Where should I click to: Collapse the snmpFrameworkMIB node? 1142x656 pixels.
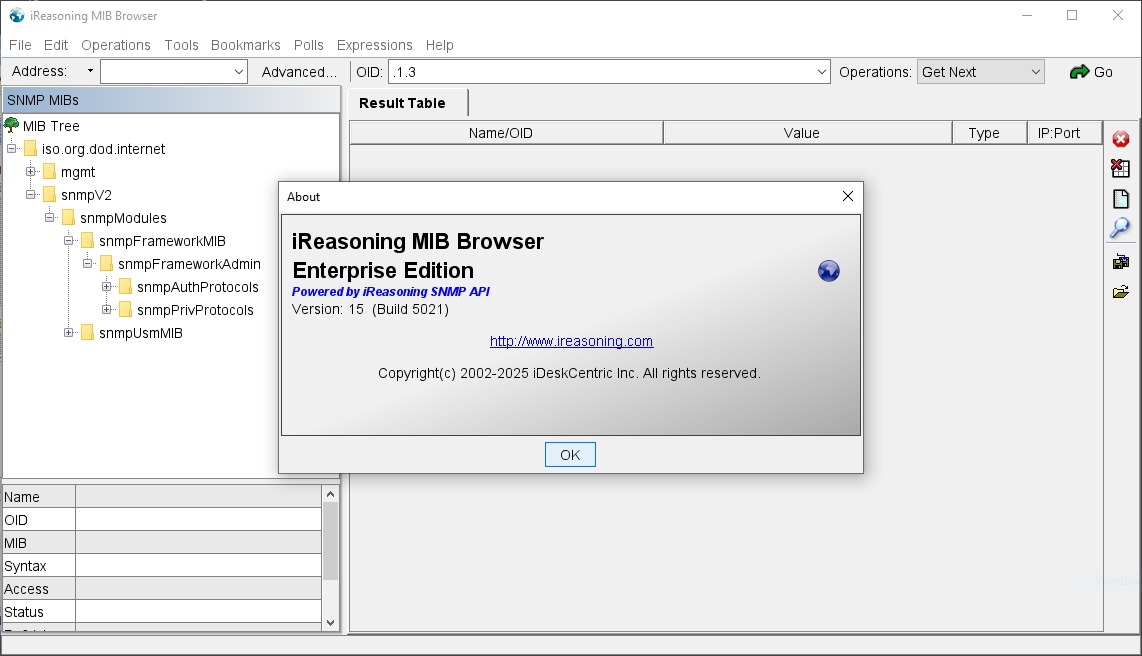(68, 240)
